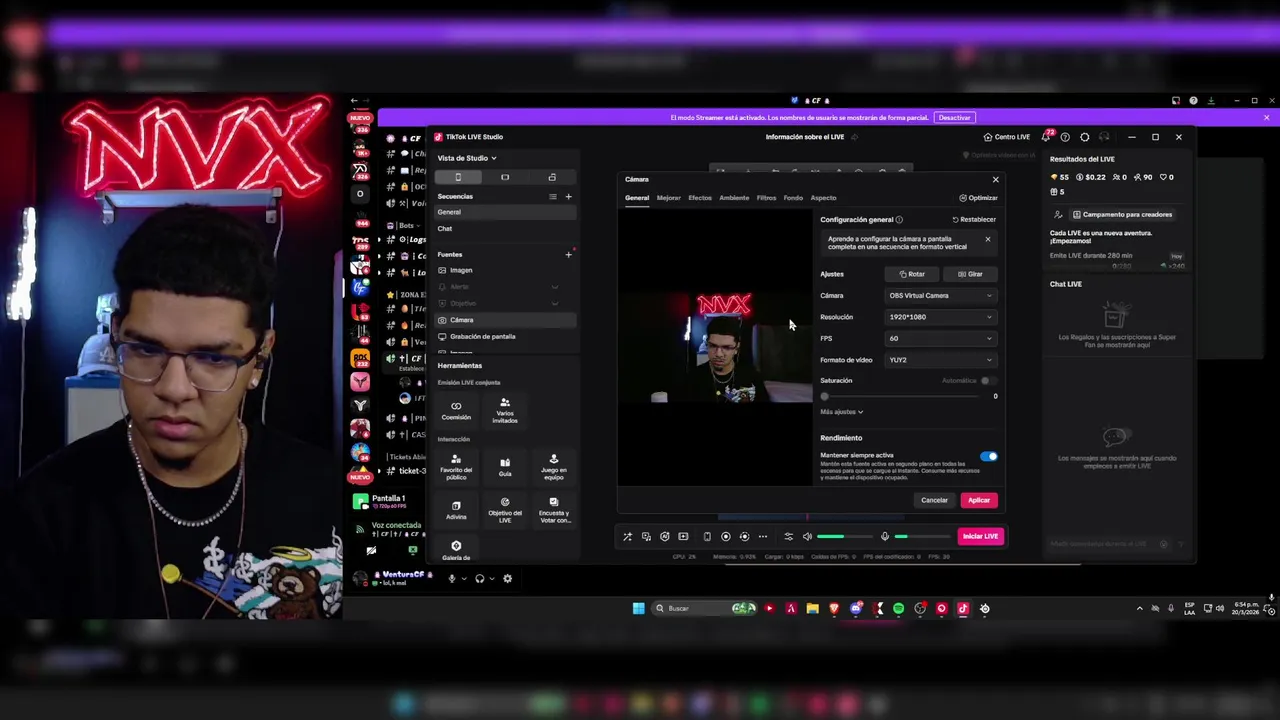Start stream with Iniciar LIVE button
The width and height of the screenshot is (1280, 720).
(x=980, y=536)
